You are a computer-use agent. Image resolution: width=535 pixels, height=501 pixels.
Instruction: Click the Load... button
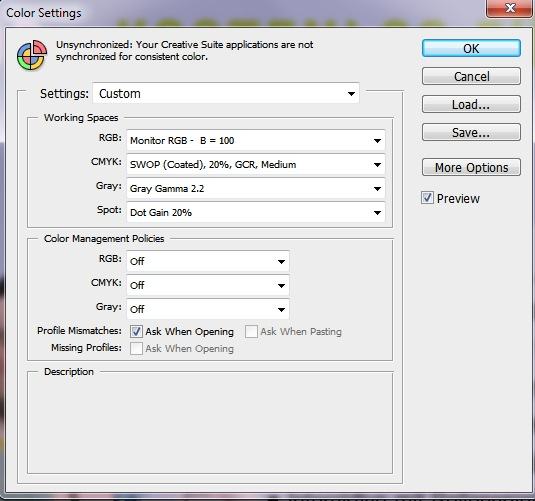pos(471,104)
